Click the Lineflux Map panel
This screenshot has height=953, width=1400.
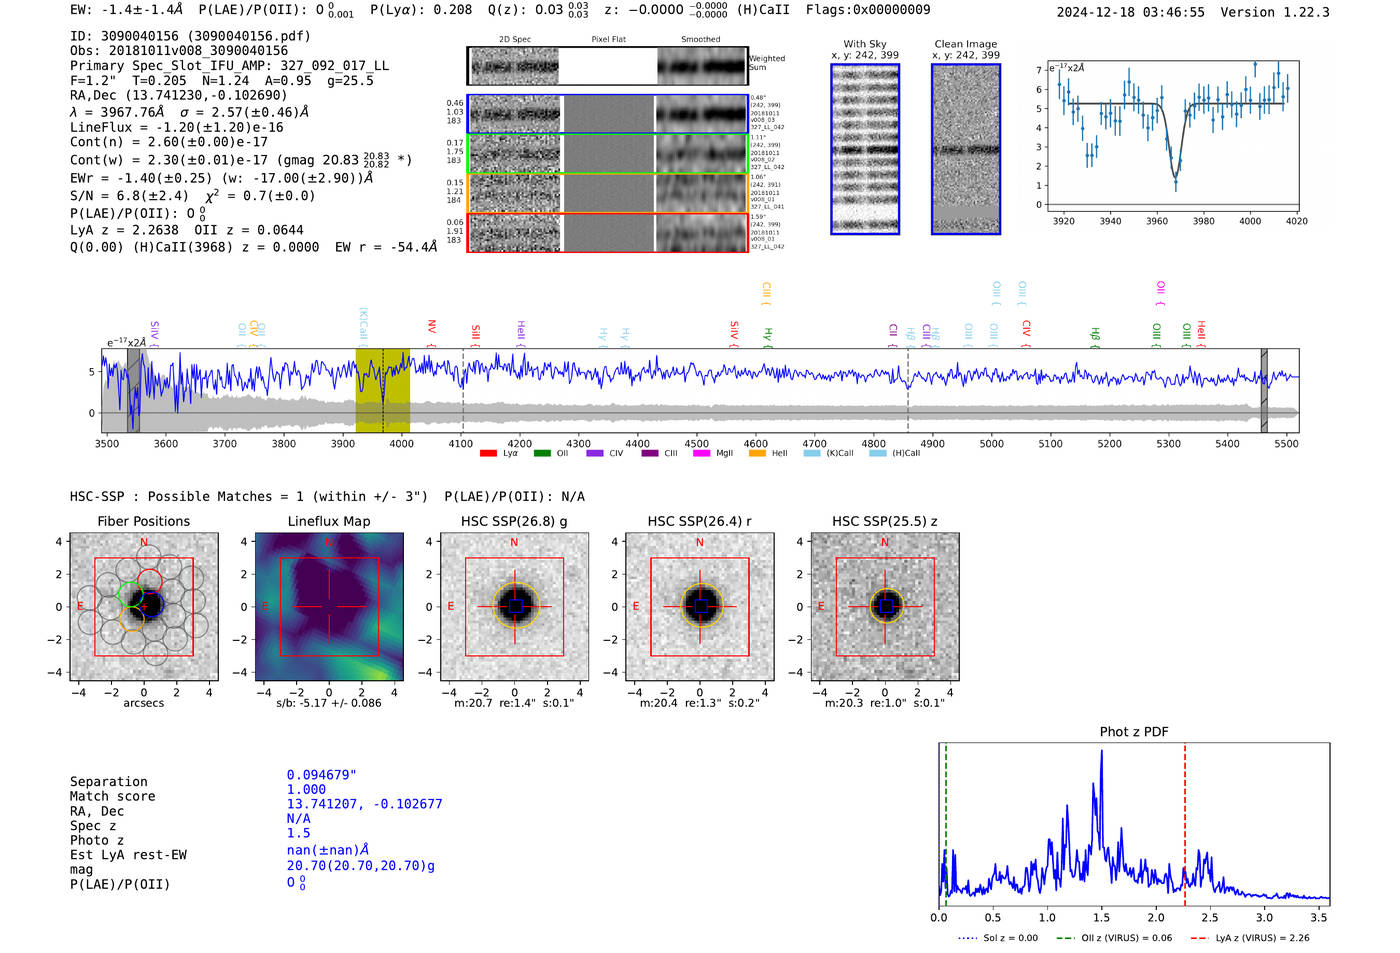pyautogui.click(x=329, y=607)
